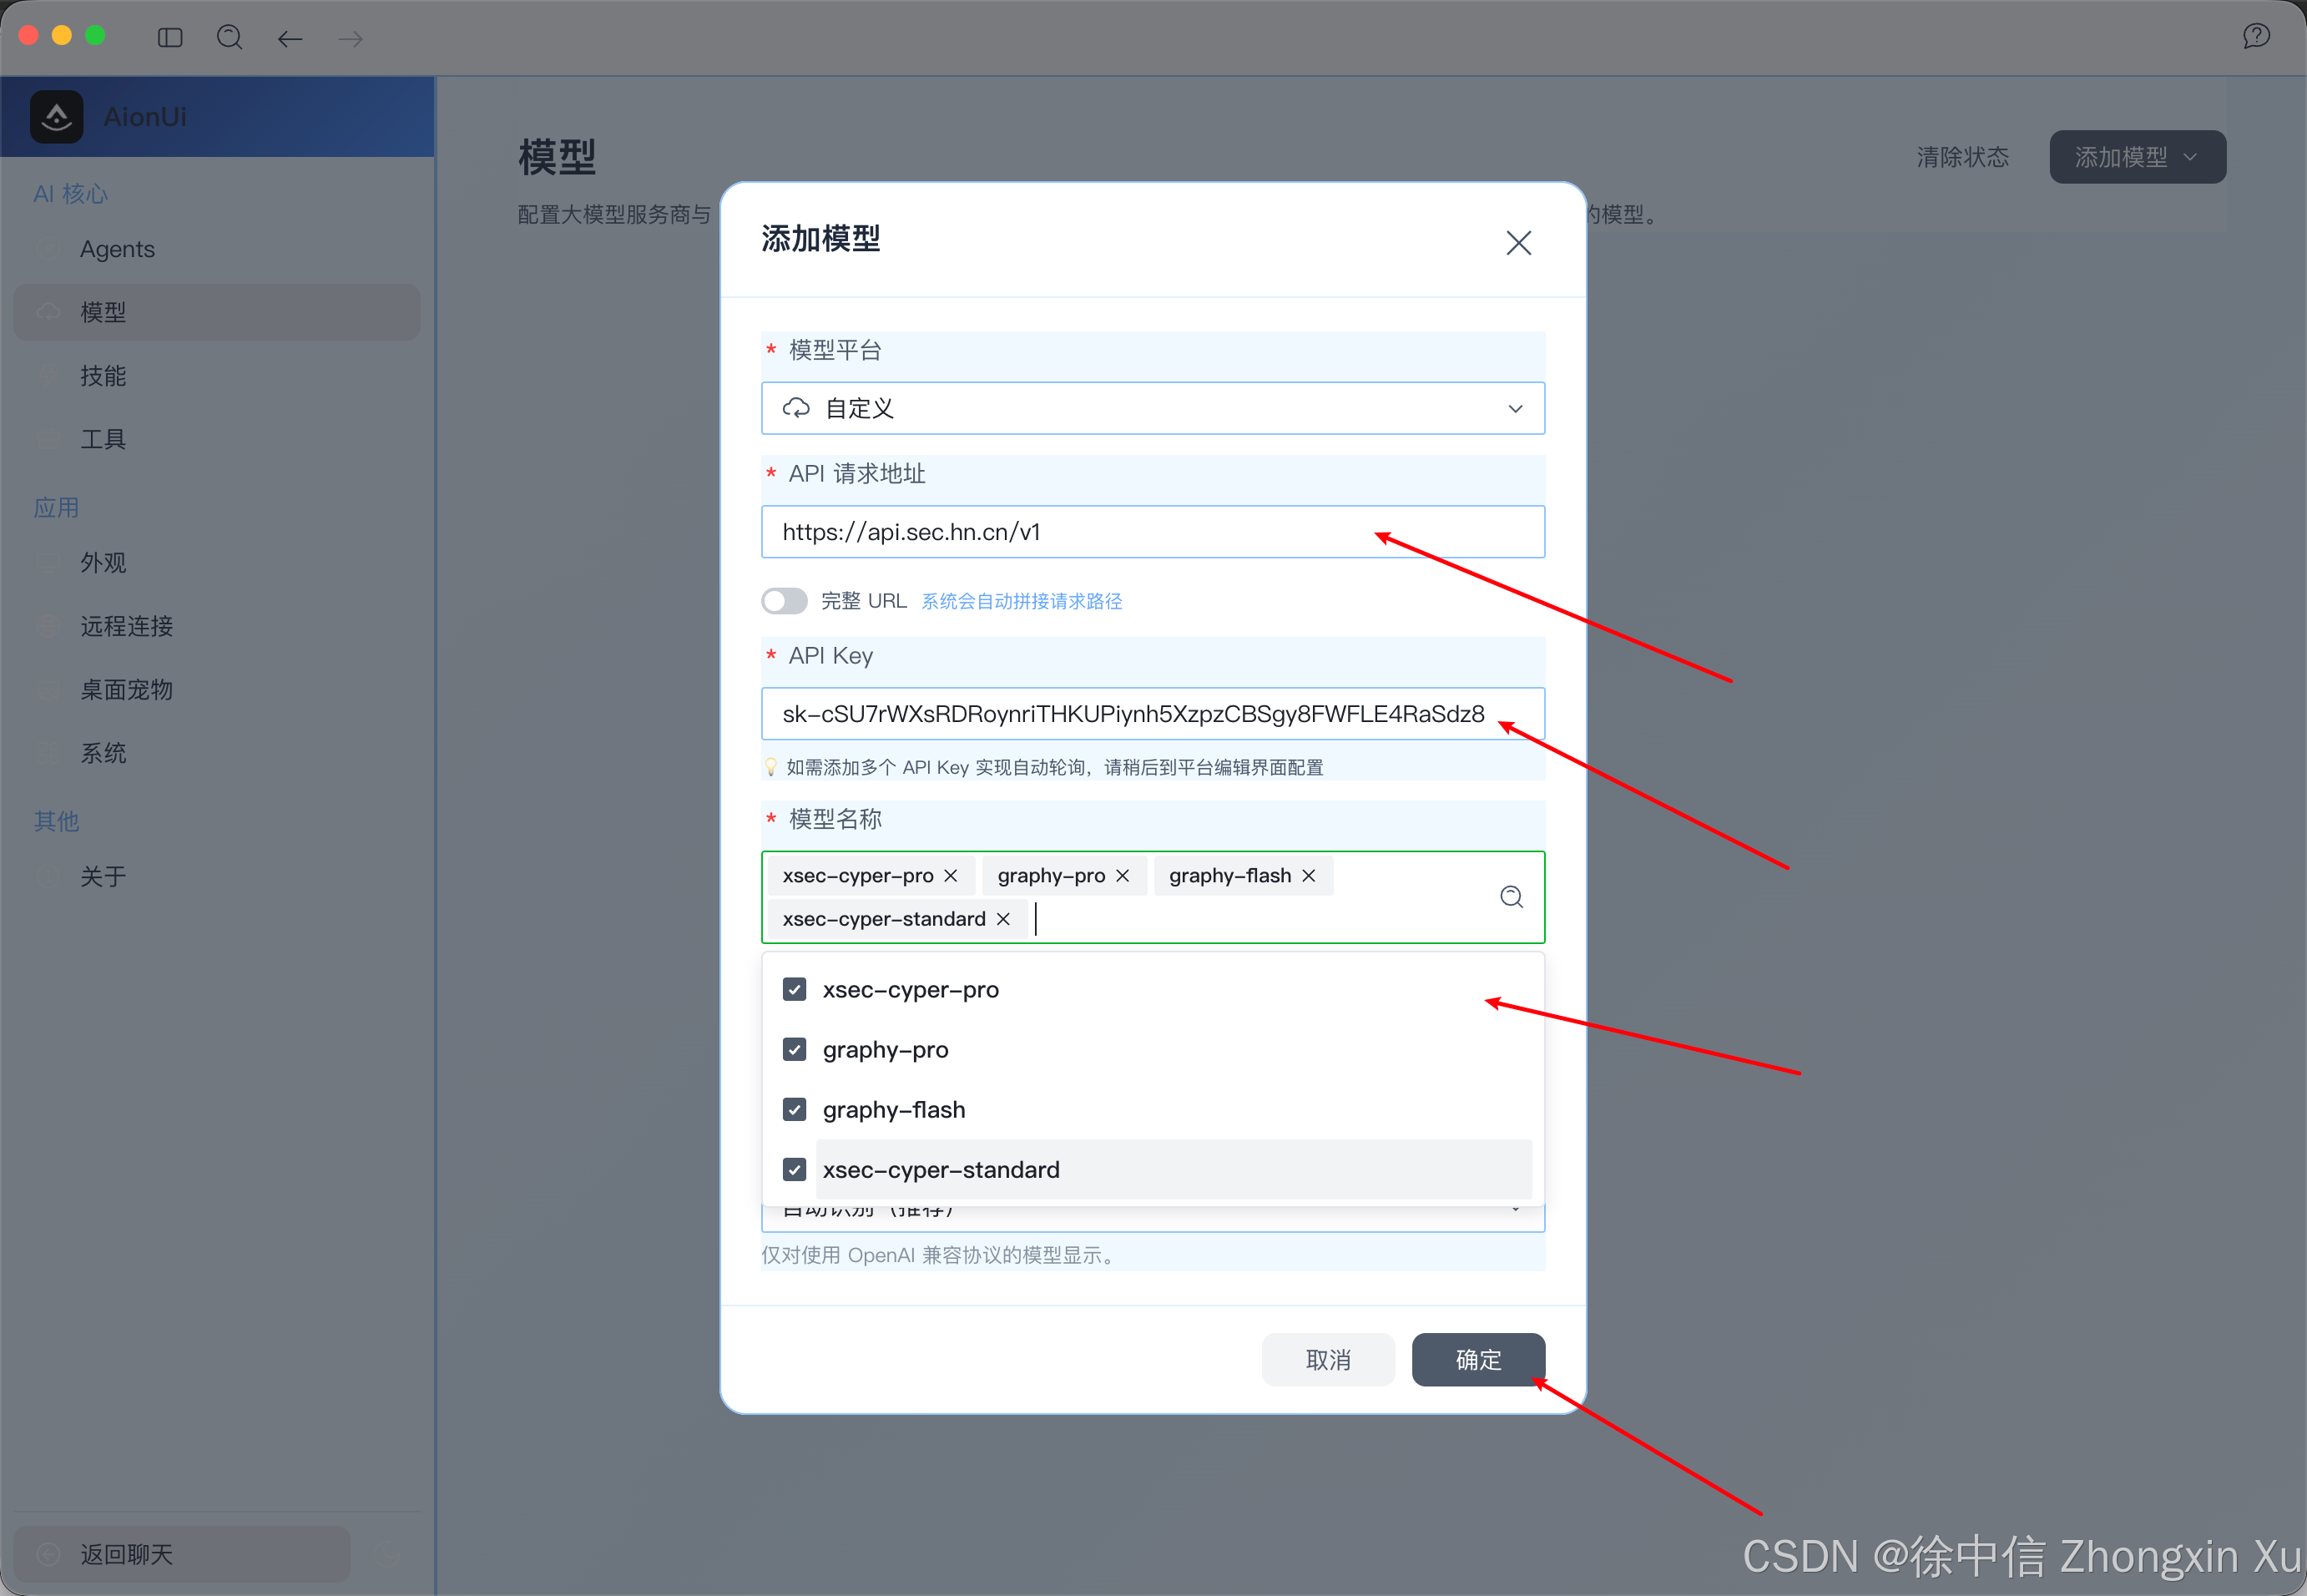
Task: Open 工具 in the sidebar
Action: [x=216, y=439]
